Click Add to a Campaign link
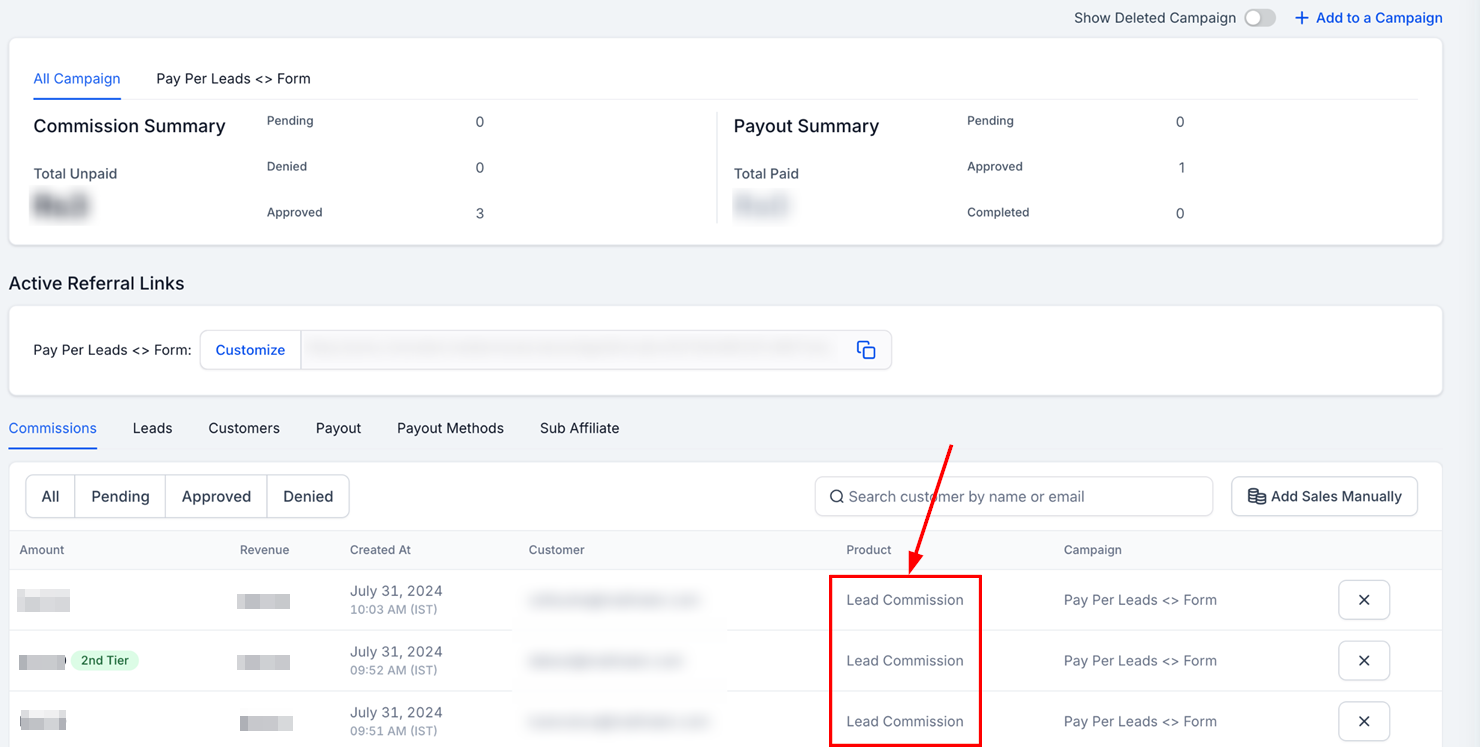Screen dimensions: 1480x747 (x=1379, y=18)
